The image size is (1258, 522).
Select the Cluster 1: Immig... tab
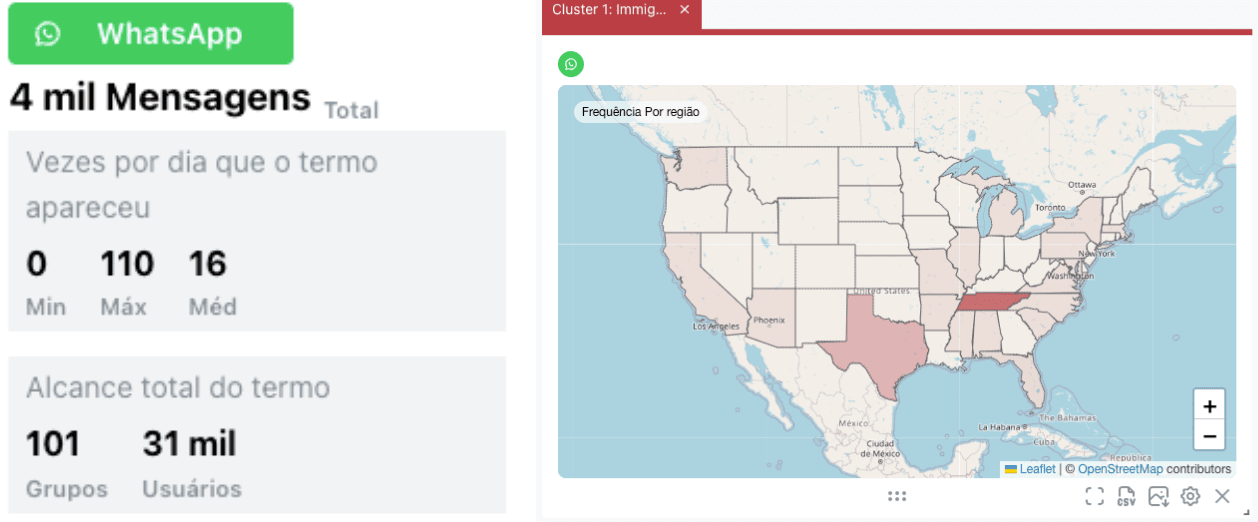click(609, 10)
